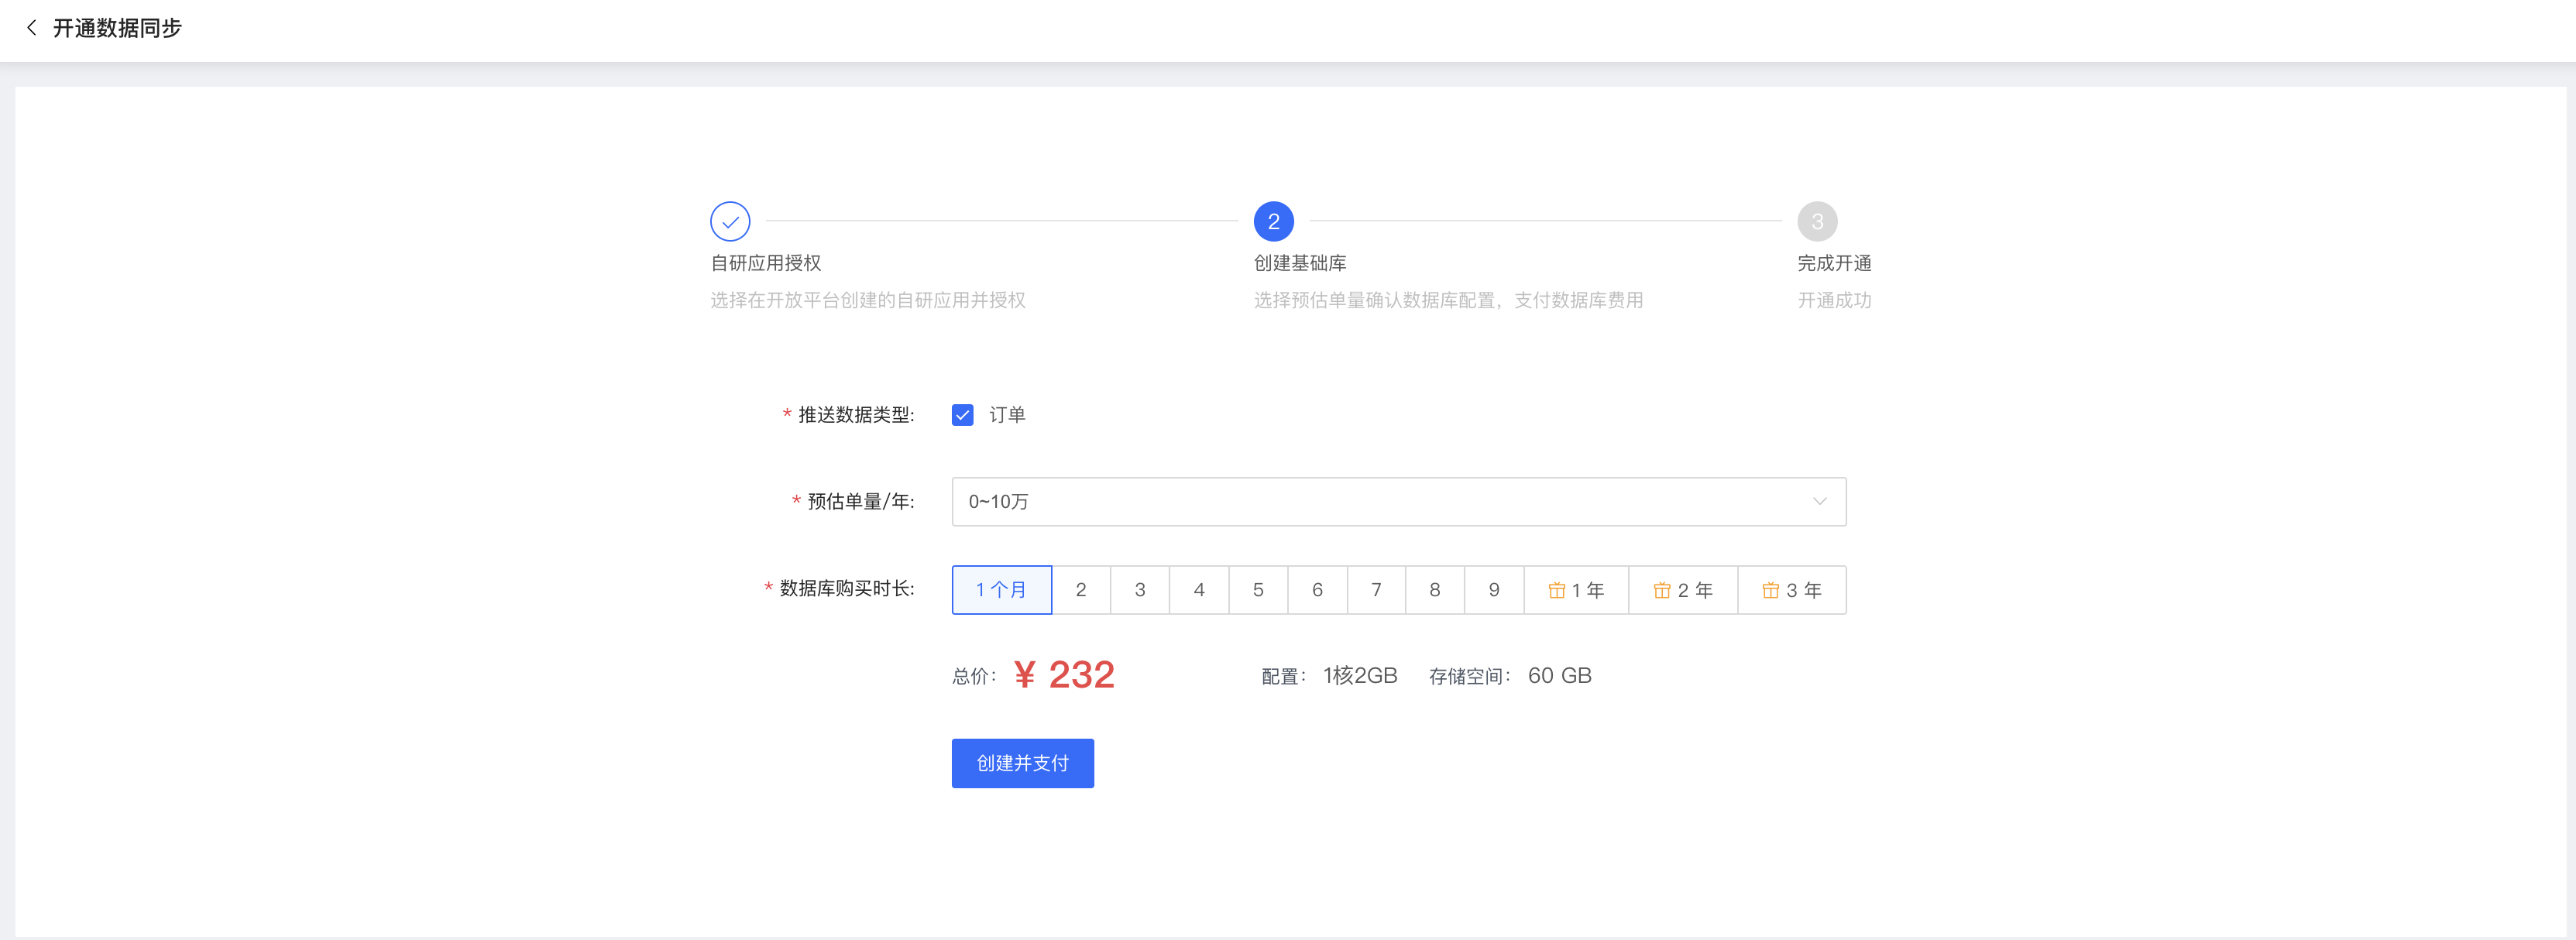Select the 5-month duration option

[1258, 590]
